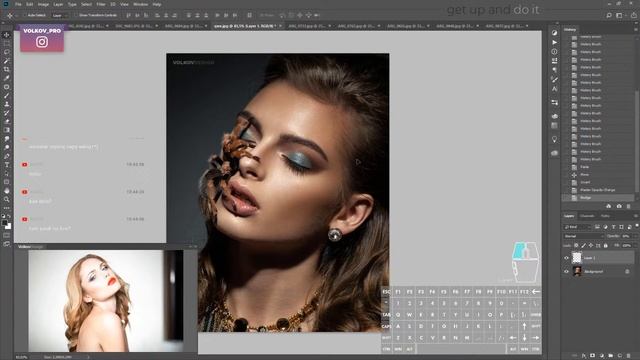Select the History Brush tool
Screen dimensions: 640x360
[7, 113]
